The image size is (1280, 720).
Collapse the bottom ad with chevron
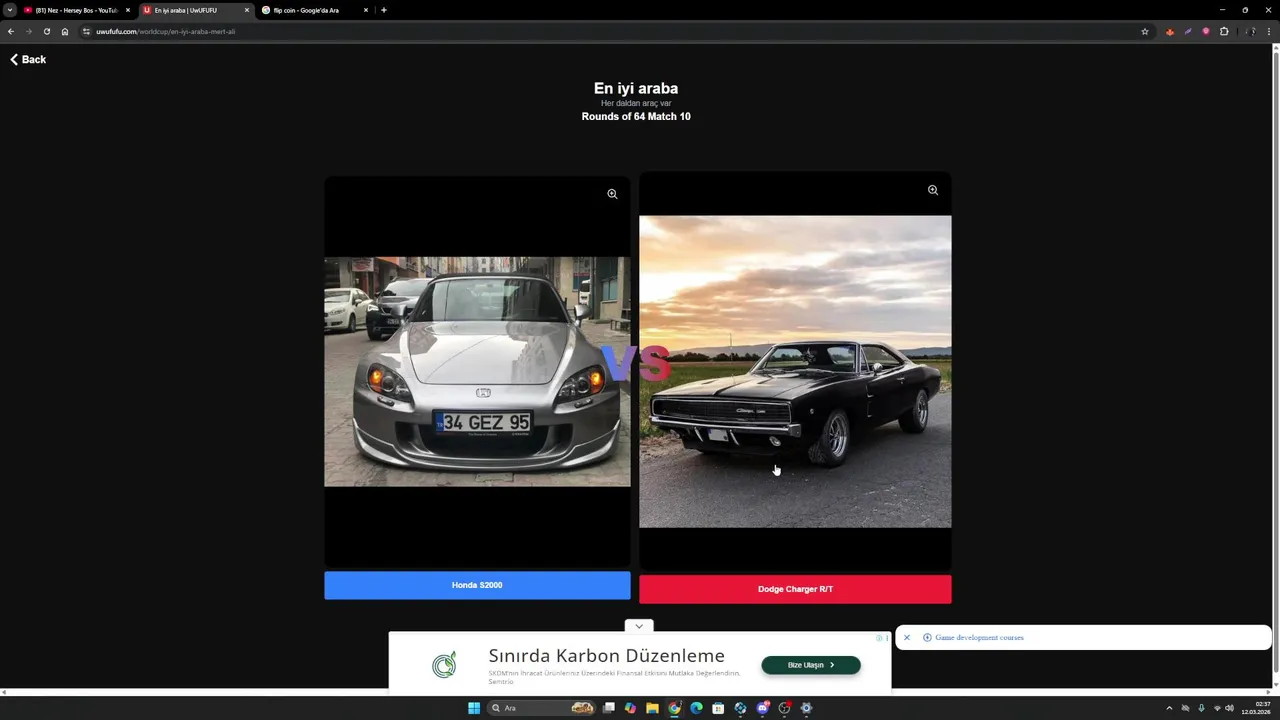639,626
